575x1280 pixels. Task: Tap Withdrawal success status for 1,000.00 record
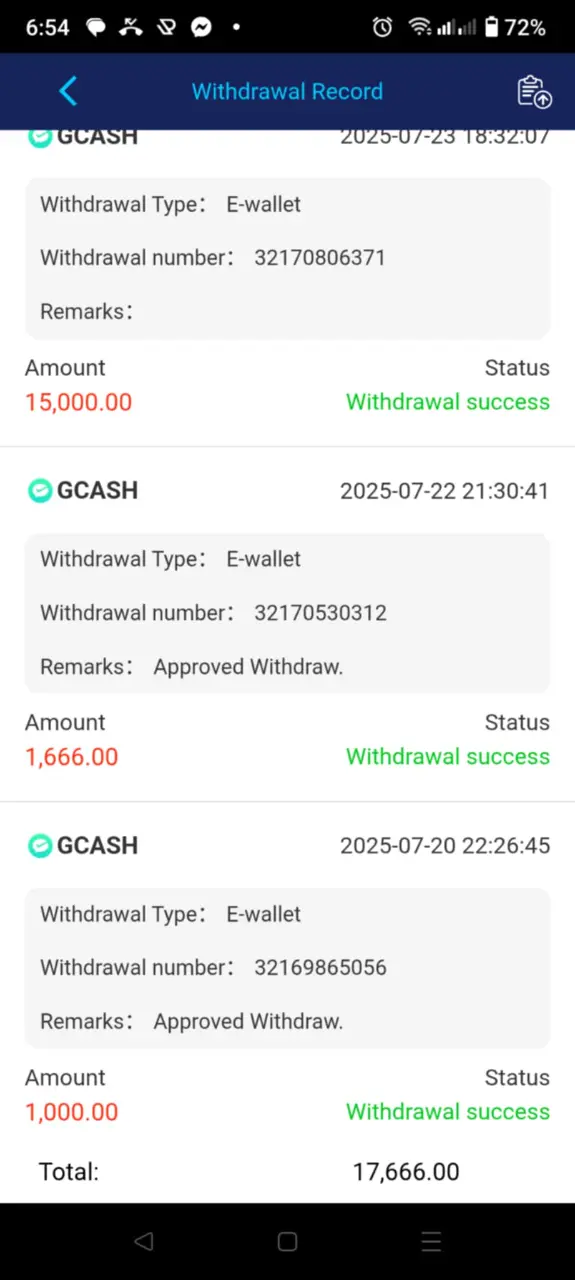[448, 1112]
